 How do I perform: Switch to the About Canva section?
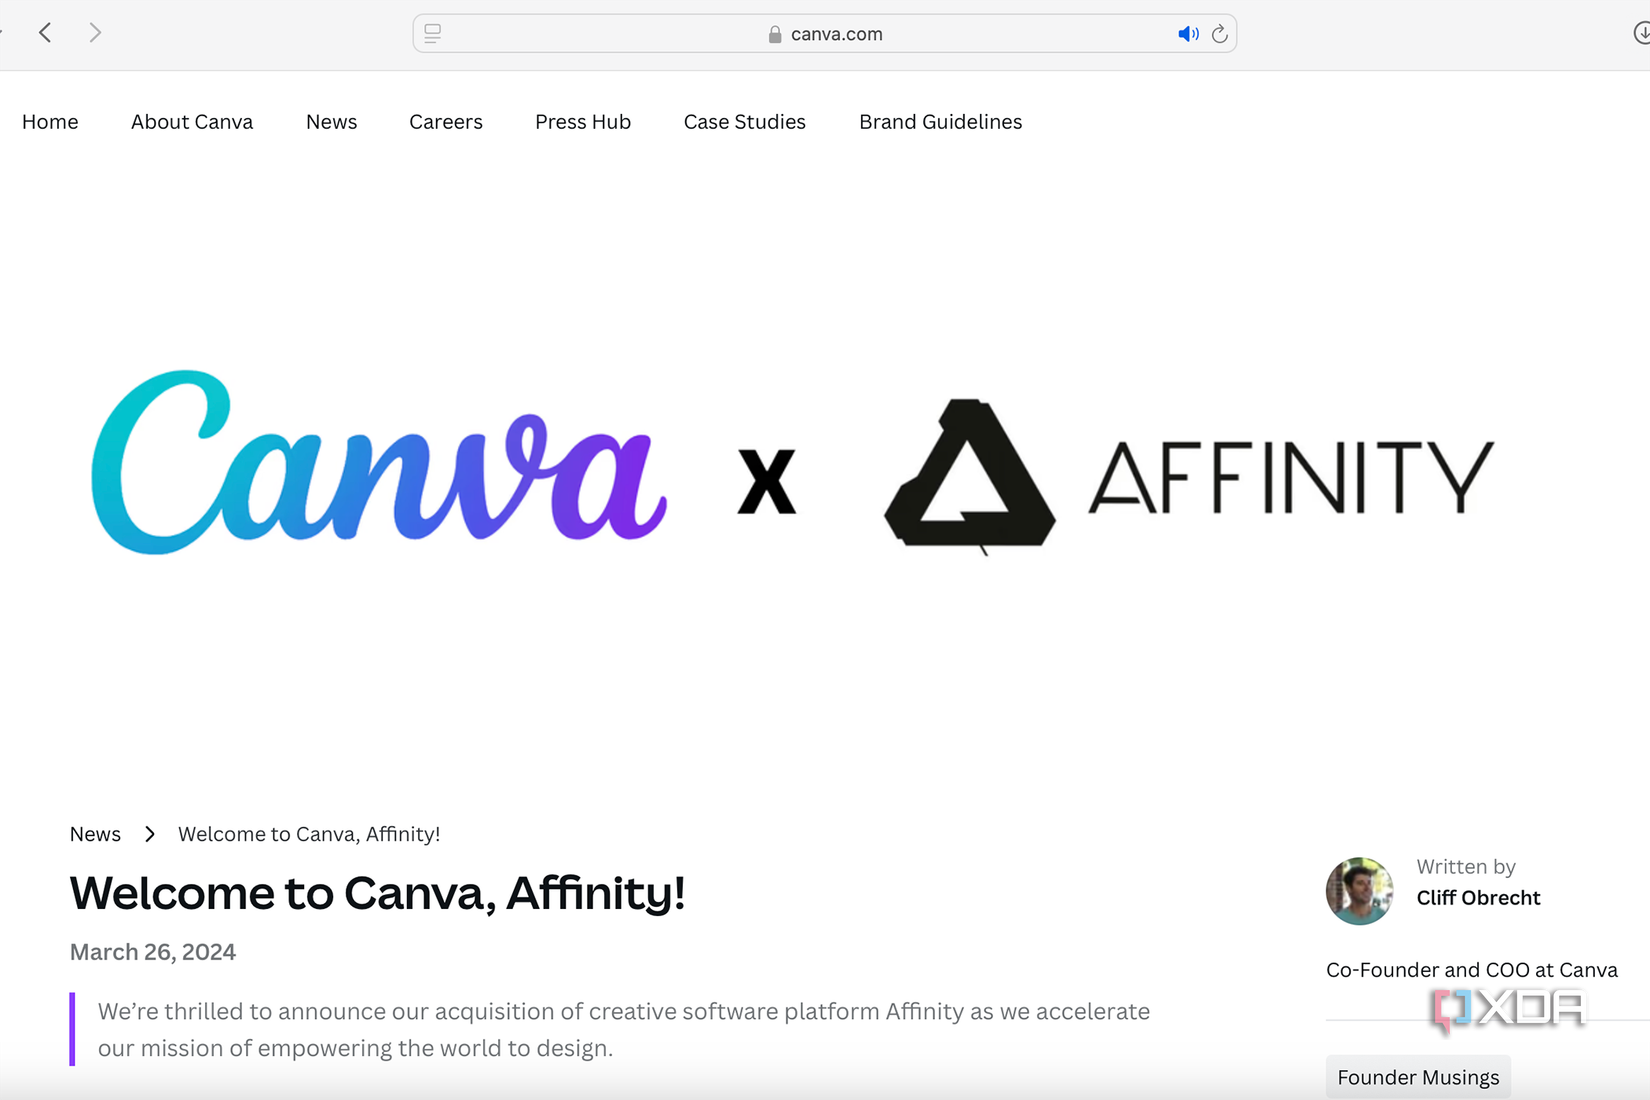[x=191, y=121]
